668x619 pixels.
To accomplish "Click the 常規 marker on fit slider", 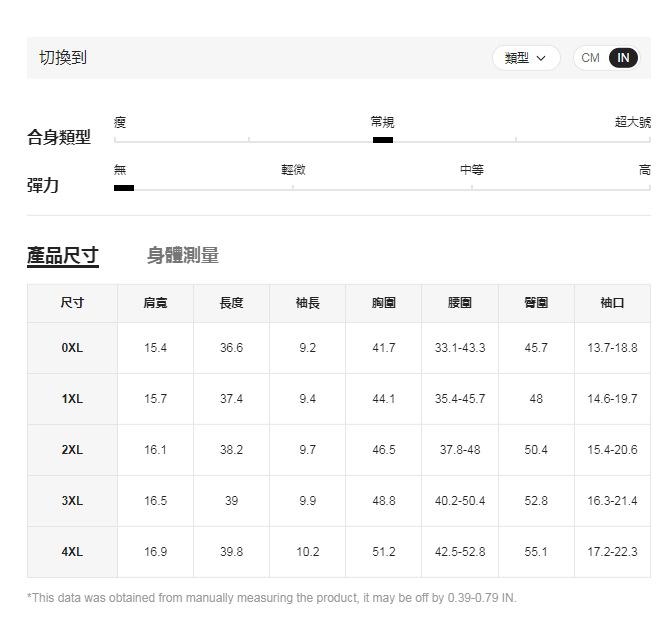I will 382,140.
